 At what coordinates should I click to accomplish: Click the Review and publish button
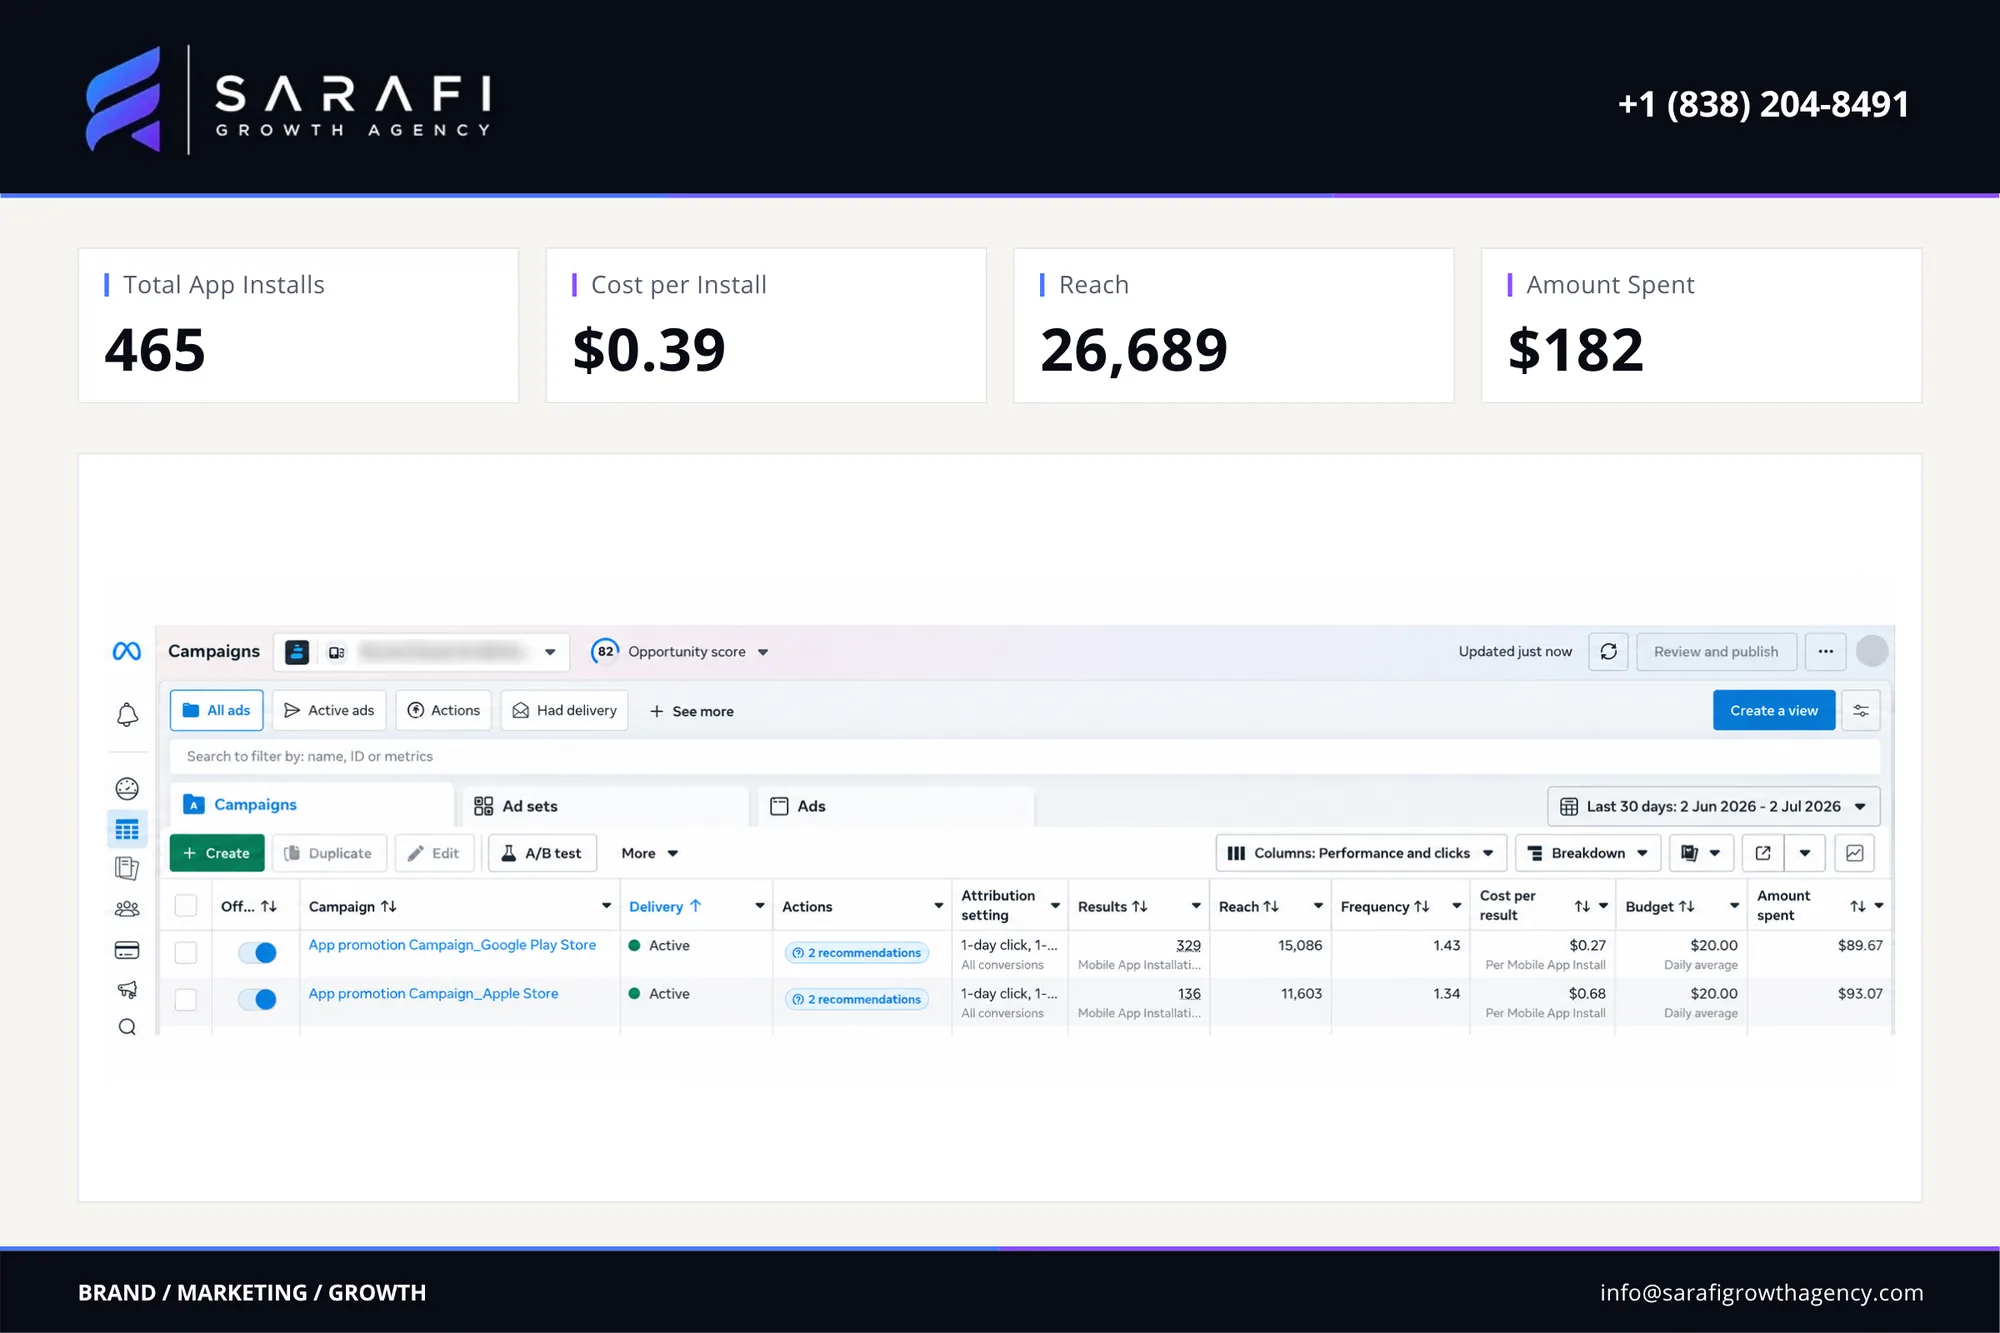tap(1716, 652)
